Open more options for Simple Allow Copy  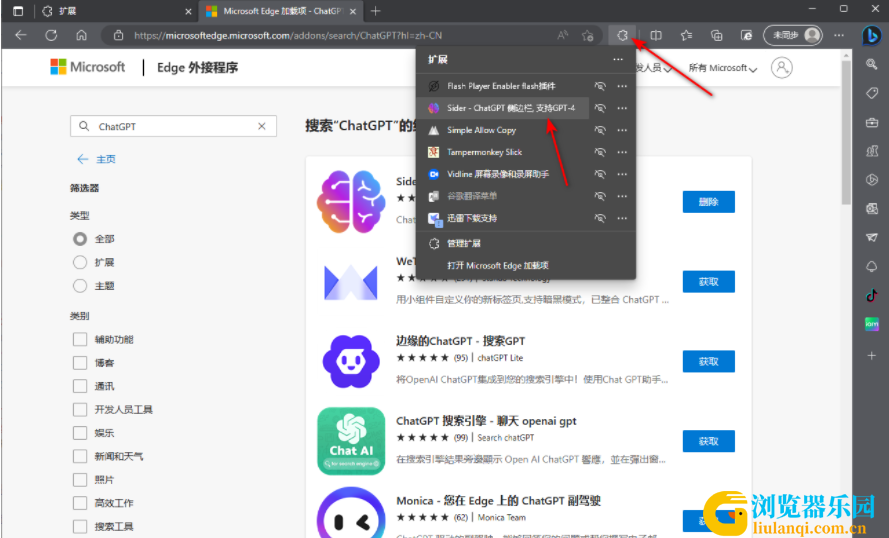622,130
